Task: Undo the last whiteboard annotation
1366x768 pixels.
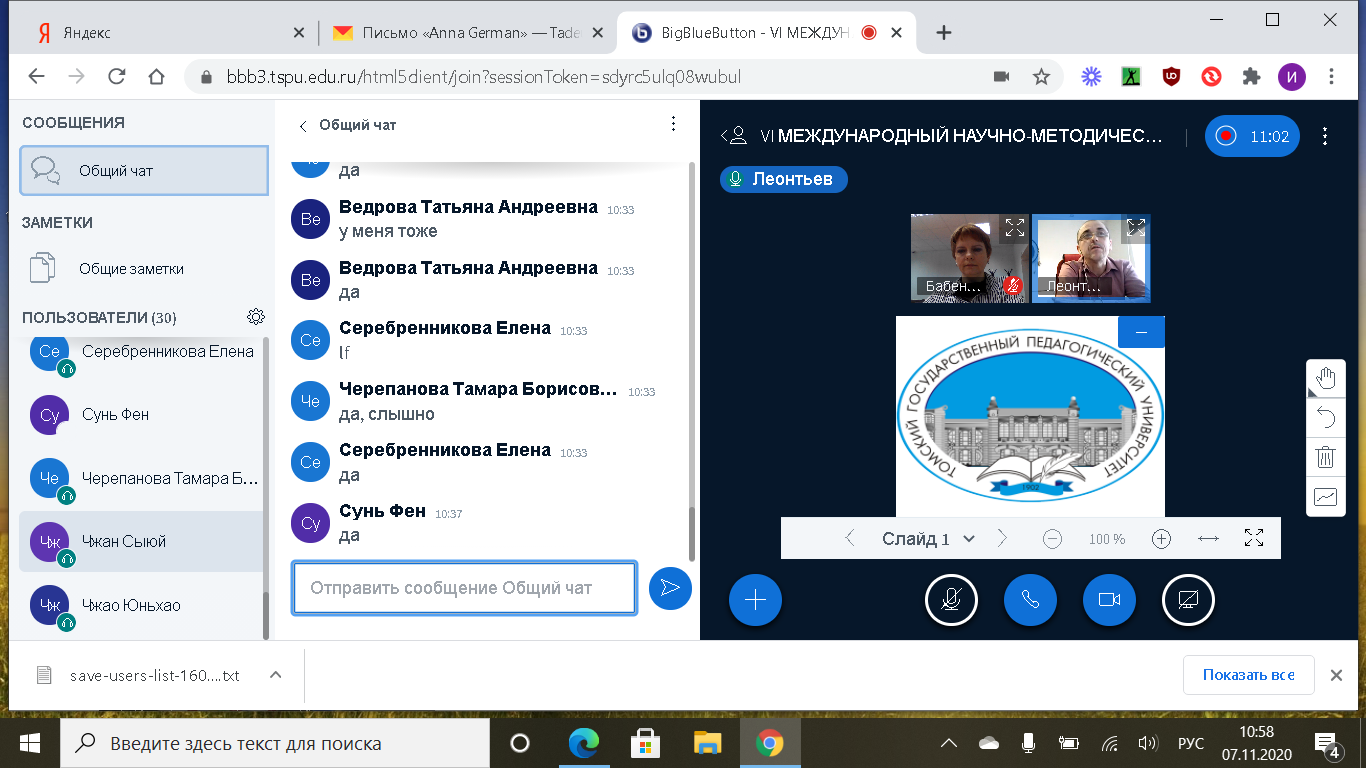Action: pos(1326,417)
